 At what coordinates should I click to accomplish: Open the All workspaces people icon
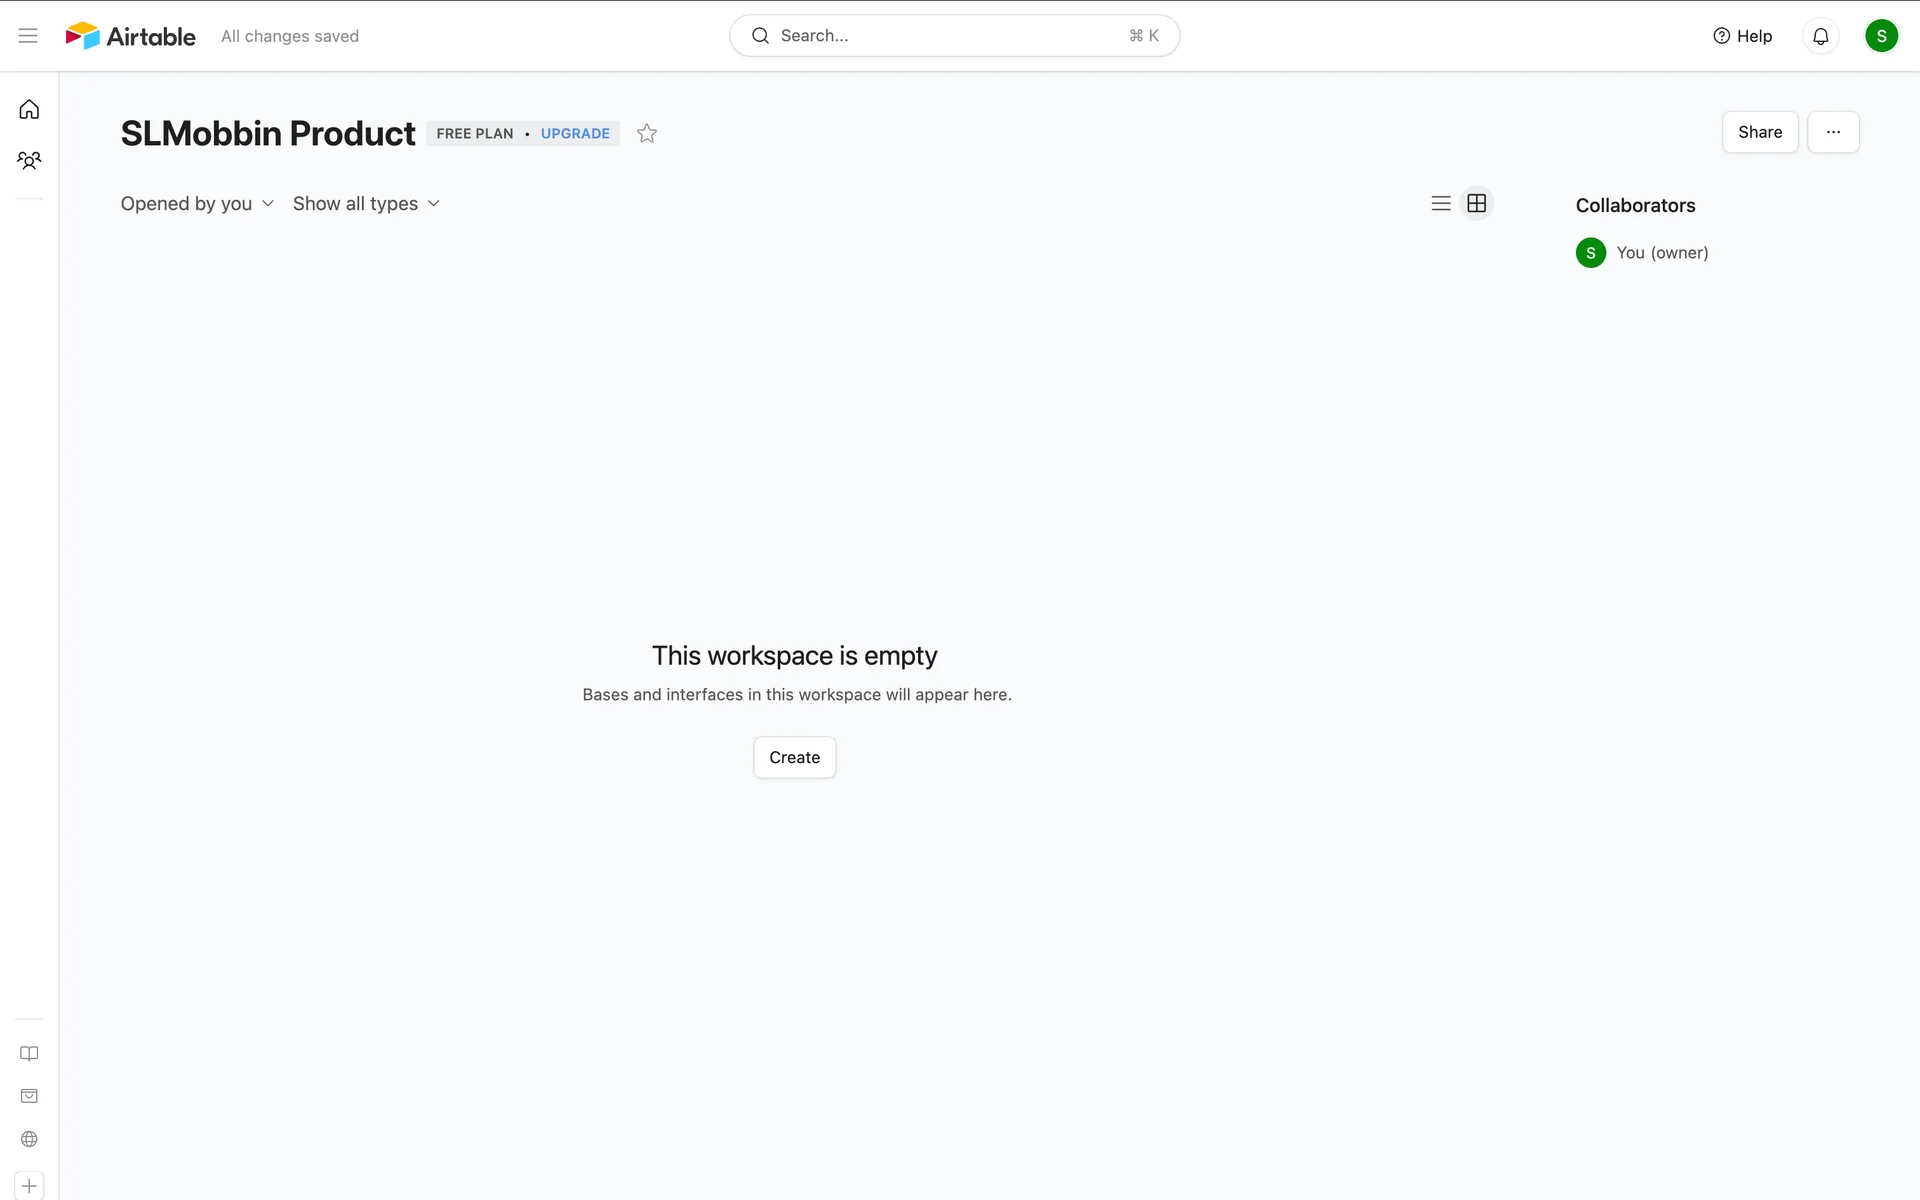click(29, 160)
